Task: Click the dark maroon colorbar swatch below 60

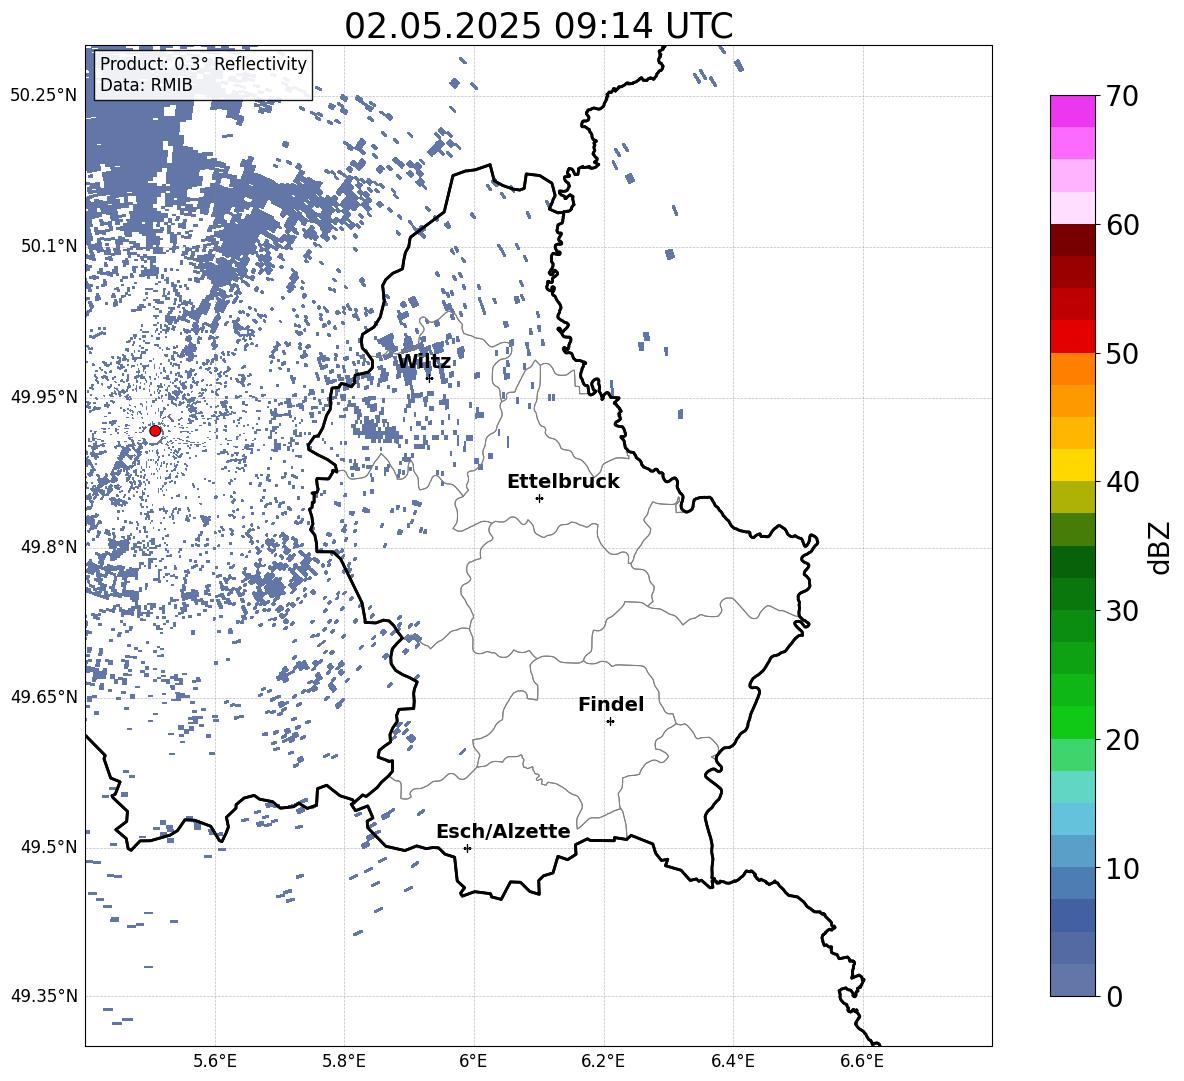Action: click(x=1073, y=241)
